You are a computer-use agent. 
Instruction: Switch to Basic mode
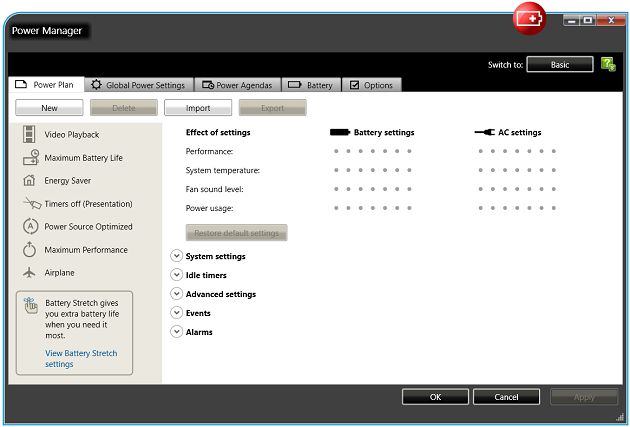(560, 64)
